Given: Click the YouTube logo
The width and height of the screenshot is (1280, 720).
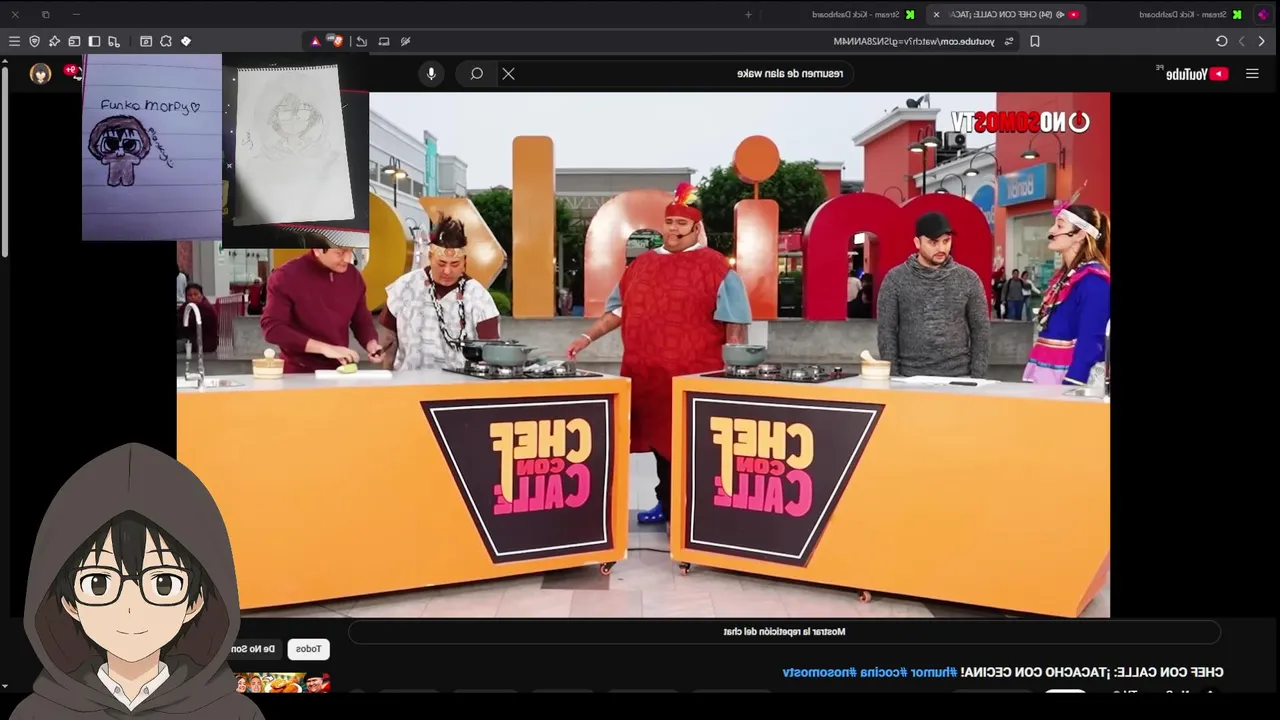Looking at the screenshot, I should click(x=1197, y=73).
